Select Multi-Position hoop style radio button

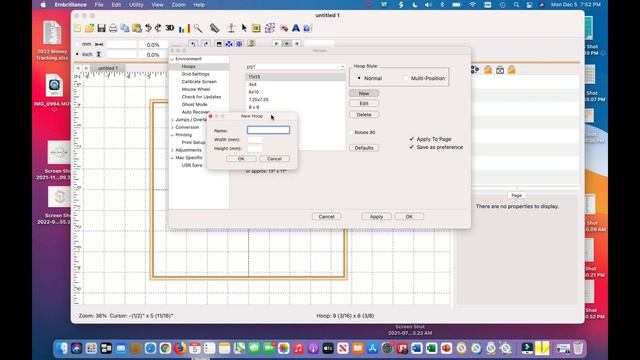[406, 78]
